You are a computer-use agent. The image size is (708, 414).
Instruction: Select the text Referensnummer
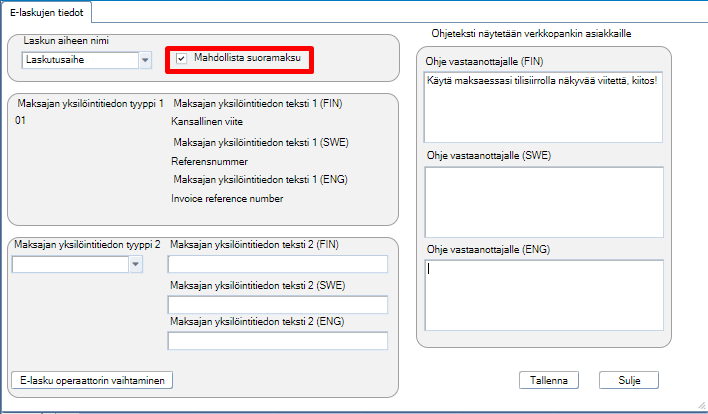(x=210, y=161)
